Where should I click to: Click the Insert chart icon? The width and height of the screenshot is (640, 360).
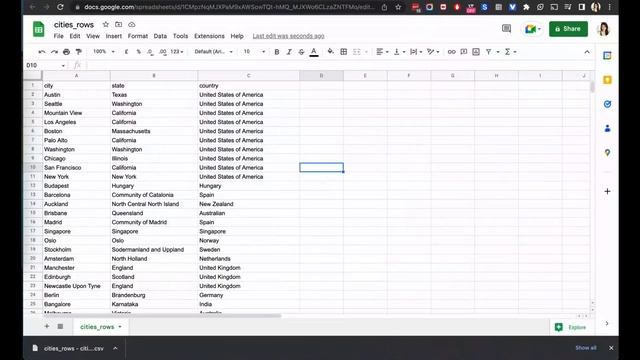pyautogui.click(x=476, y=52)
